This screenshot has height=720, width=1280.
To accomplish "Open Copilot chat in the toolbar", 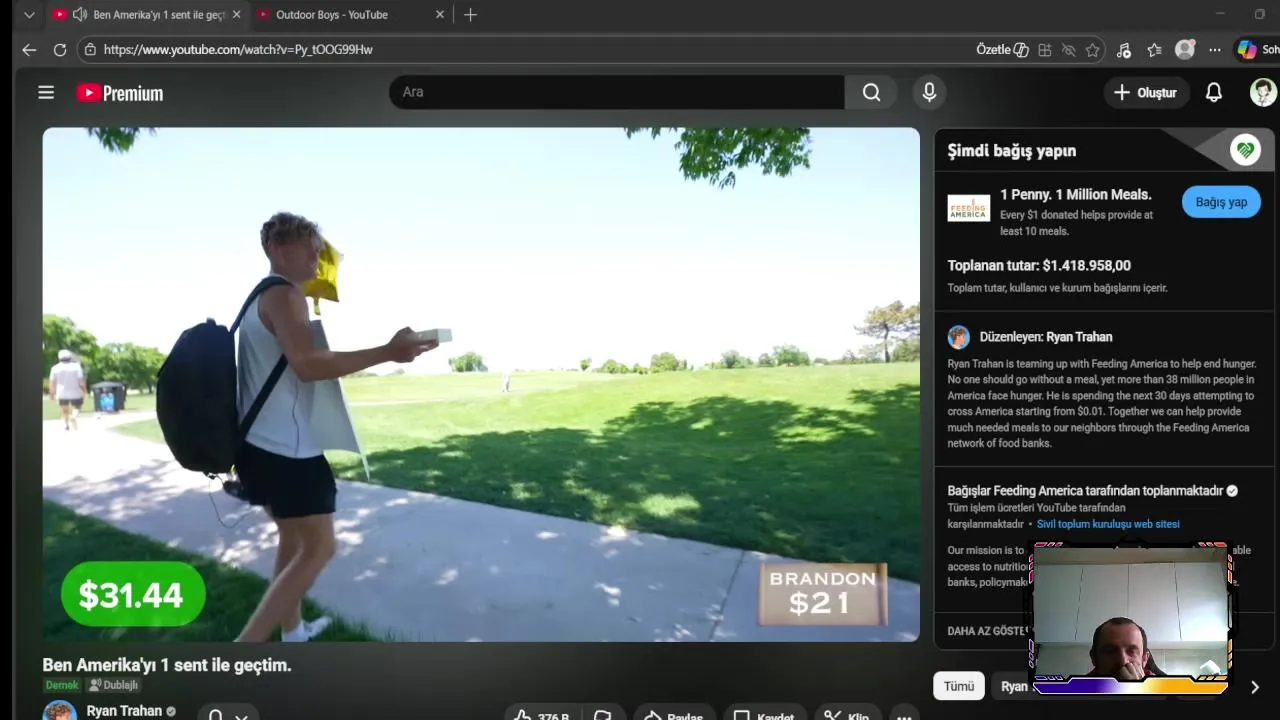I will coord(1256,49).
